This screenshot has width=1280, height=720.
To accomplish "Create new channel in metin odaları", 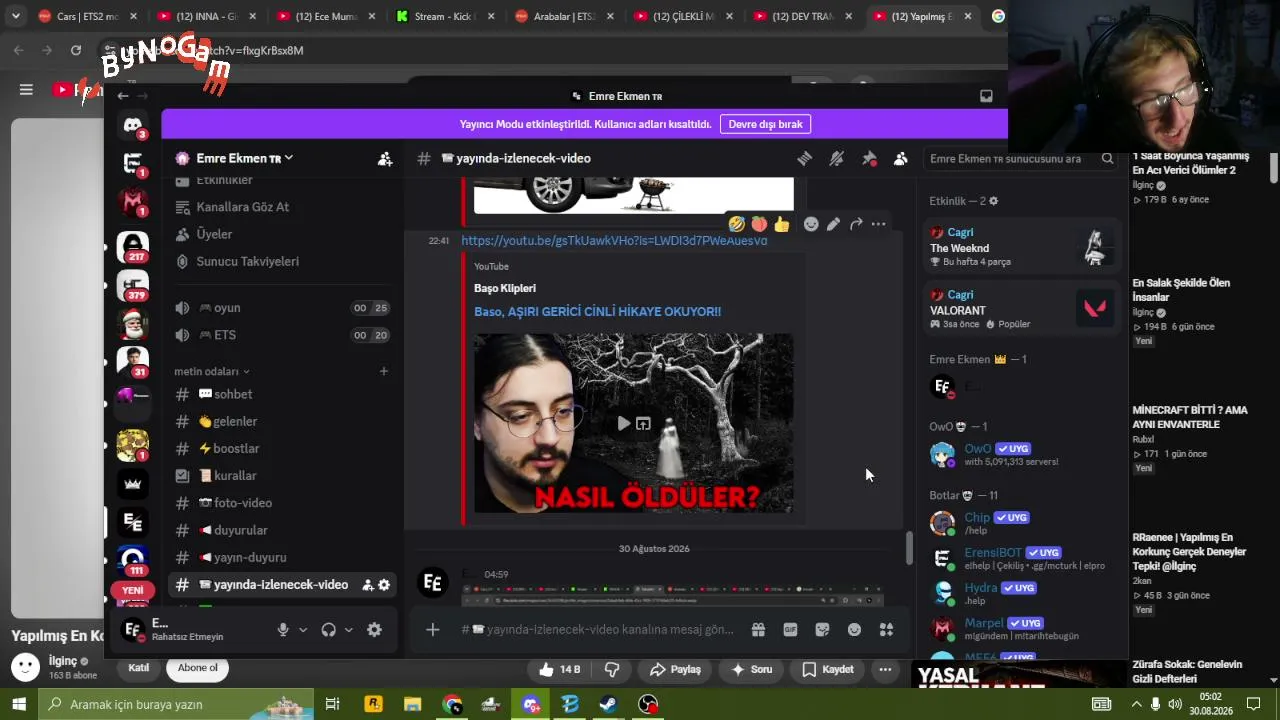I will (383, 371).
